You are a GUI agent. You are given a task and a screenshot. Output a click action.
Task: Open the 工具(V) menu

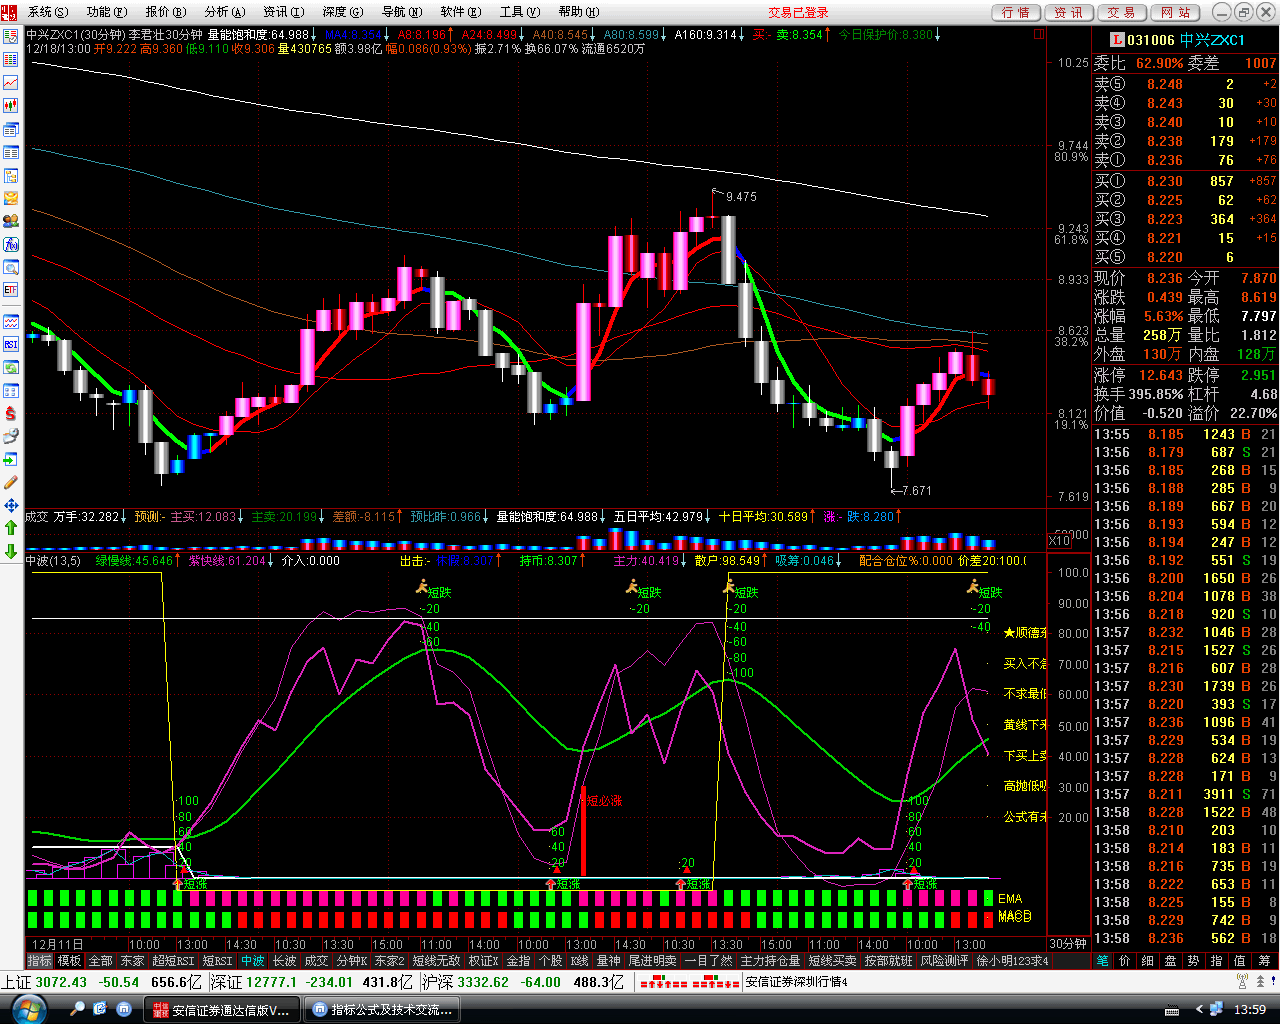pyautogui.click(x=519, y=12)
